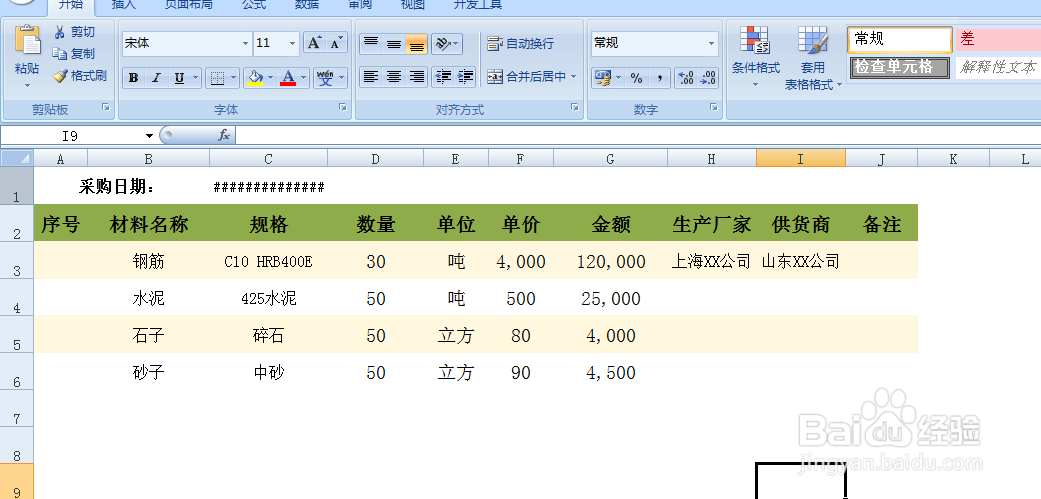The height and width of the screenshot is (499, 1041).
Task: Apply the cell borders icon
Action: 217,78
